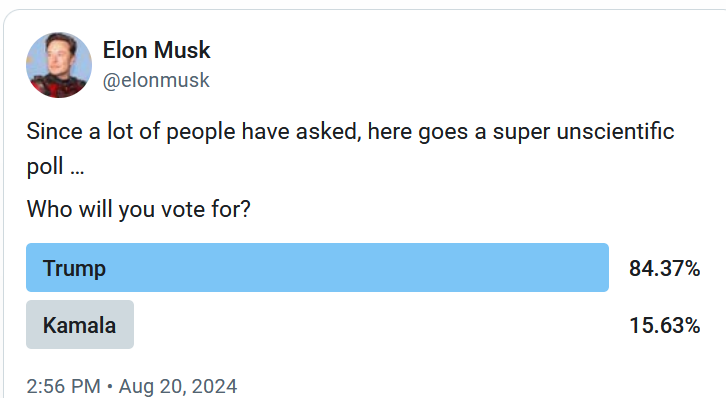Screen dimensions: 726x398
Task: Click the Aug 20, 2024 date
Action: pyautogui.click(x=178, y=386)
